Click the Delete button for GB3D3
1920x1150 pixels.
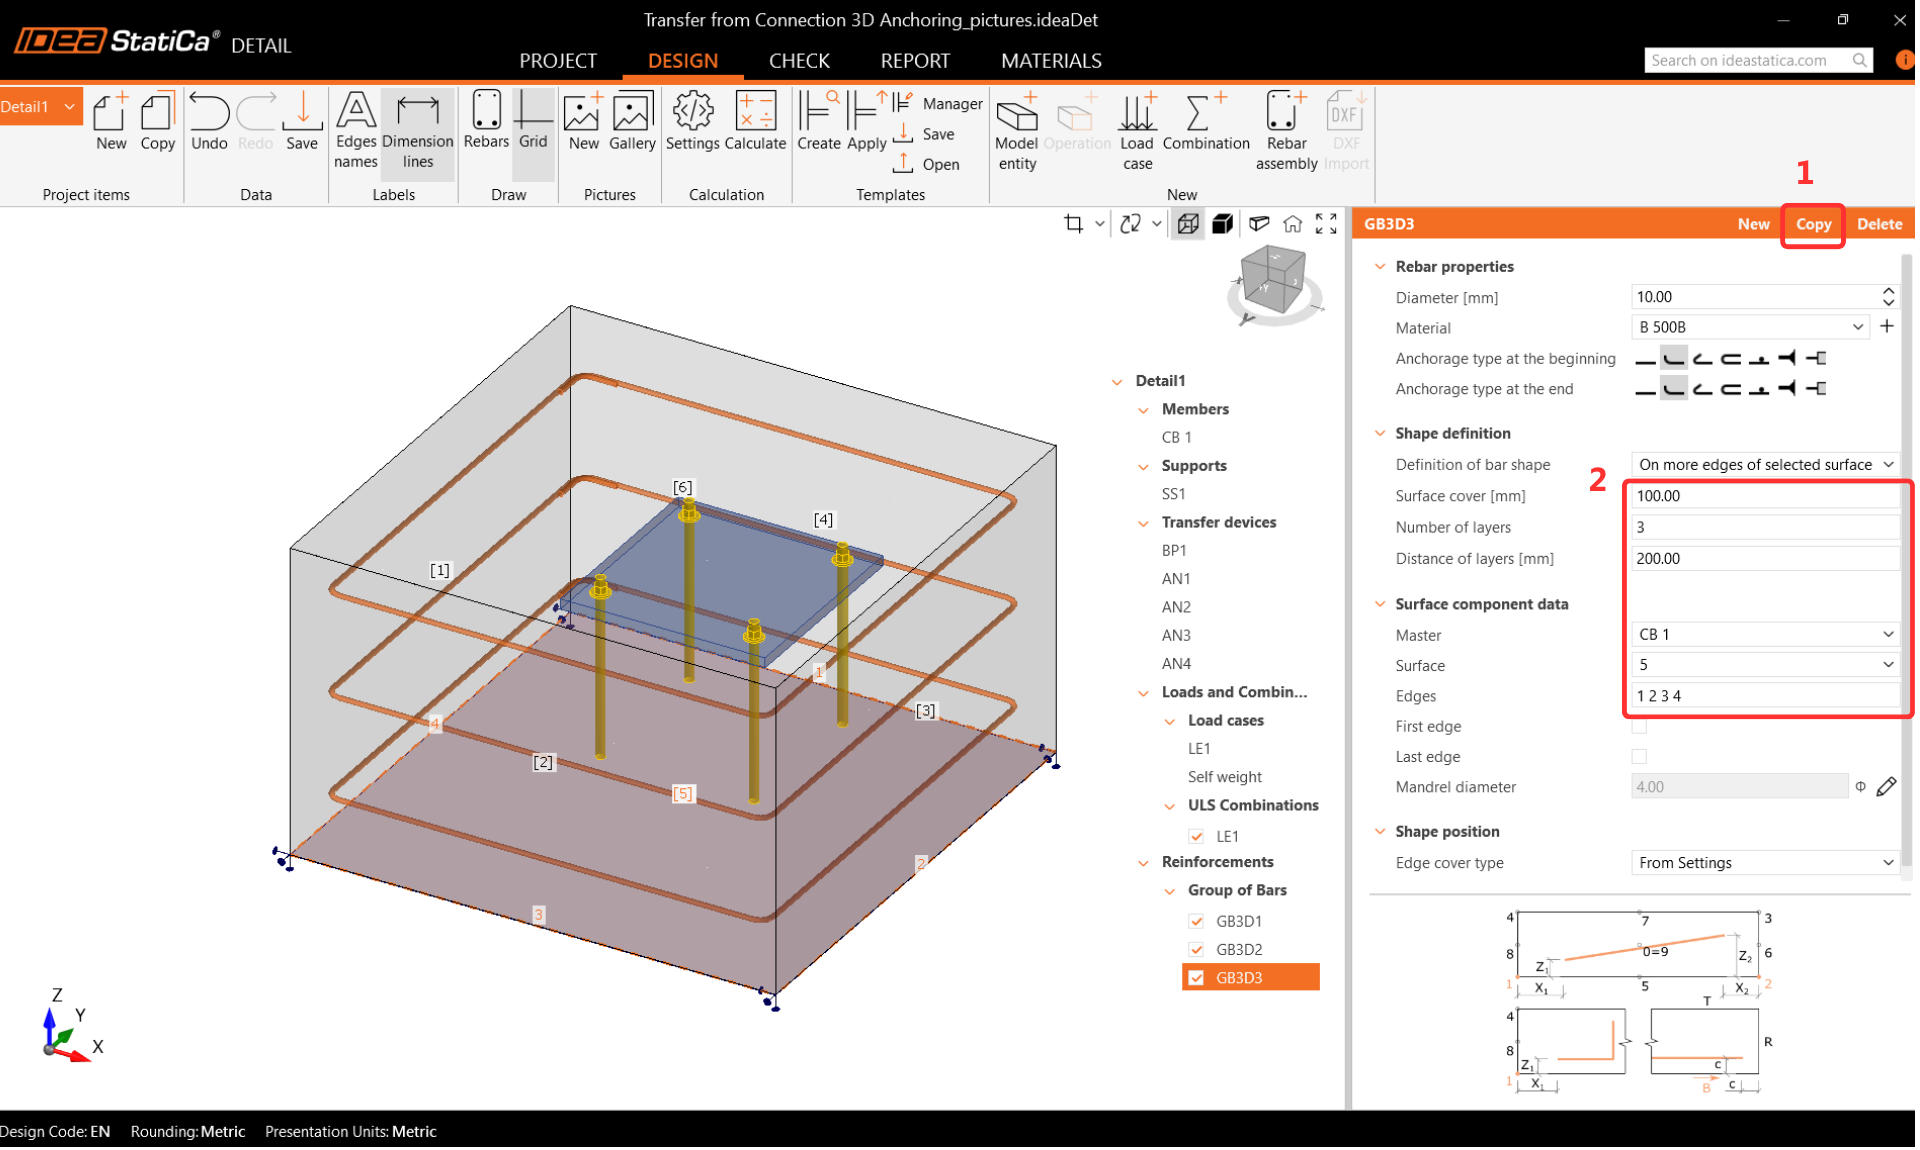(x=1879, y=224)
